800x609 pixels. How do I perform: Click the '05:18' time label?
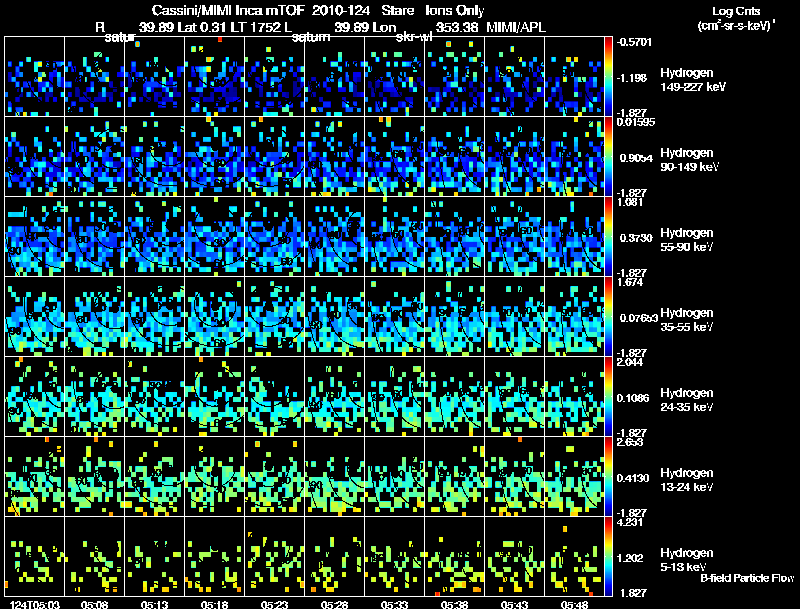pyautogui.click(x=214, y=604)
